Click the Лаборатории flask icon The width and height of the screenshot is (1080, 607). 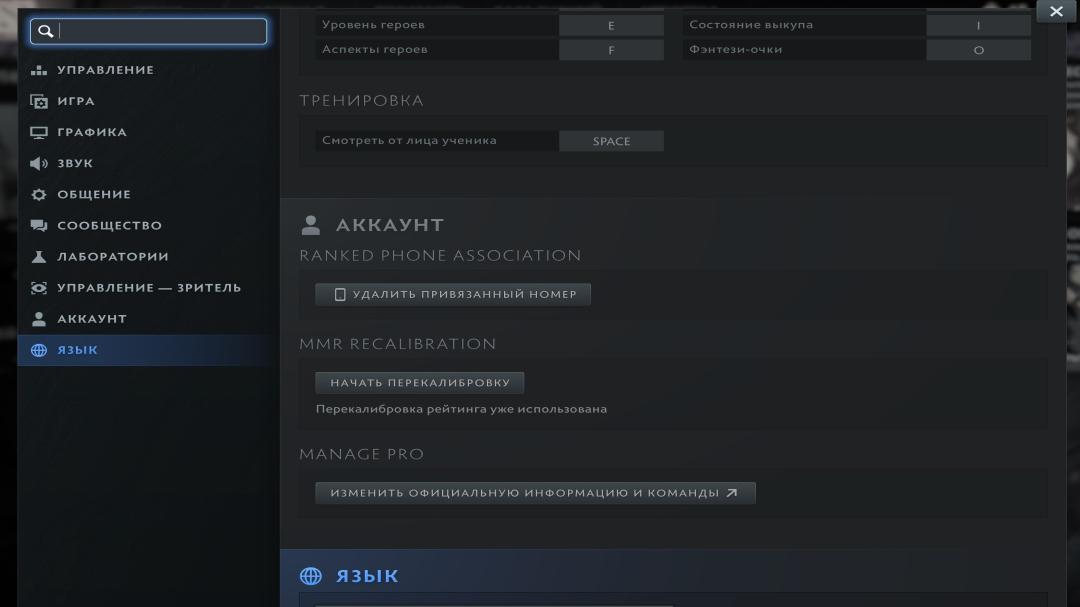click(39, 256)
